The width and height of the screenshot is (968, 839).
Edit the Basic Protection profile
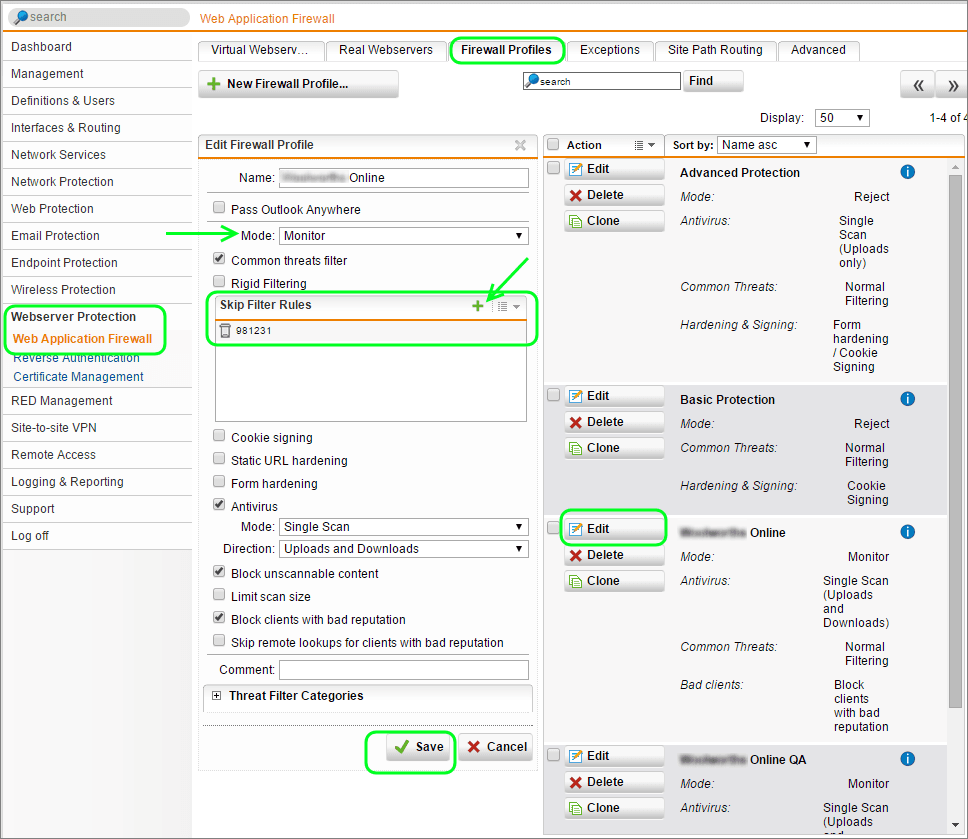click(614, 396)
